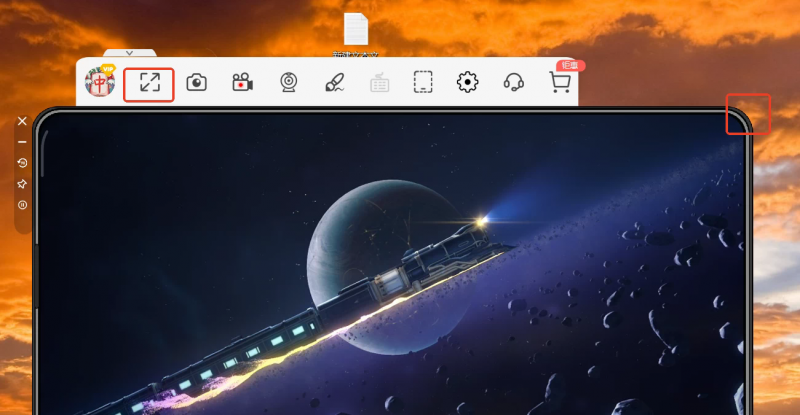Rotate the mirrored screen using the rotate icon

(x=22, y=163)
